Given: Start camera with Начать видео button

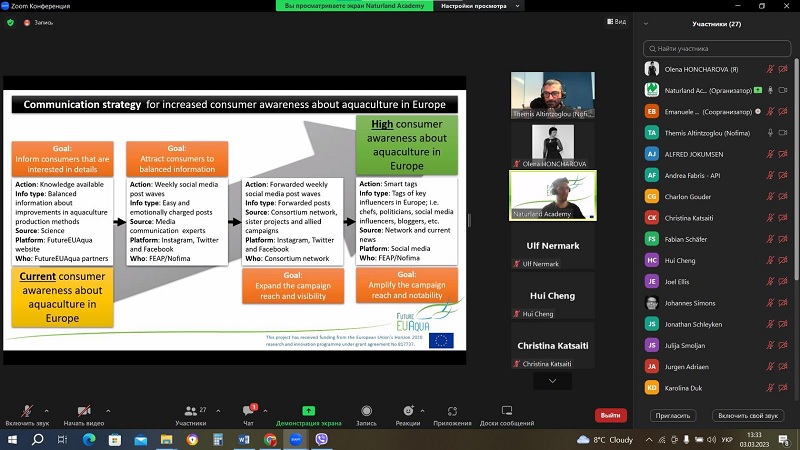Looking at the screenshot, I should click(x=84, y=415).
